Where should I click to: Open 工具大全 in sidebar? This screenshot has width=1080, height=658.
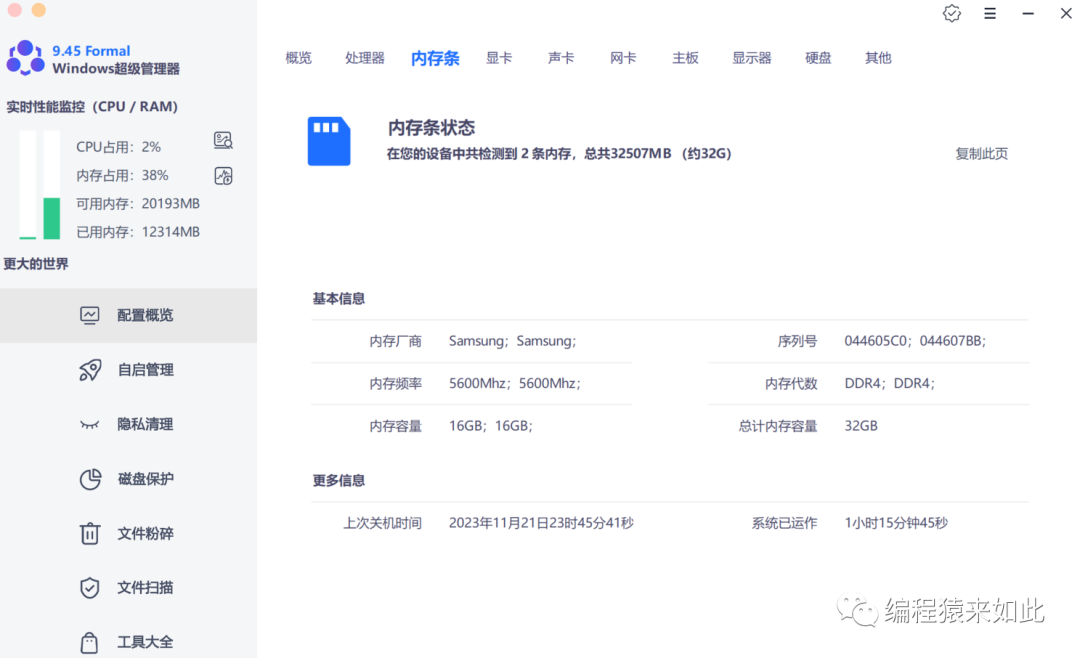[128, 642]
